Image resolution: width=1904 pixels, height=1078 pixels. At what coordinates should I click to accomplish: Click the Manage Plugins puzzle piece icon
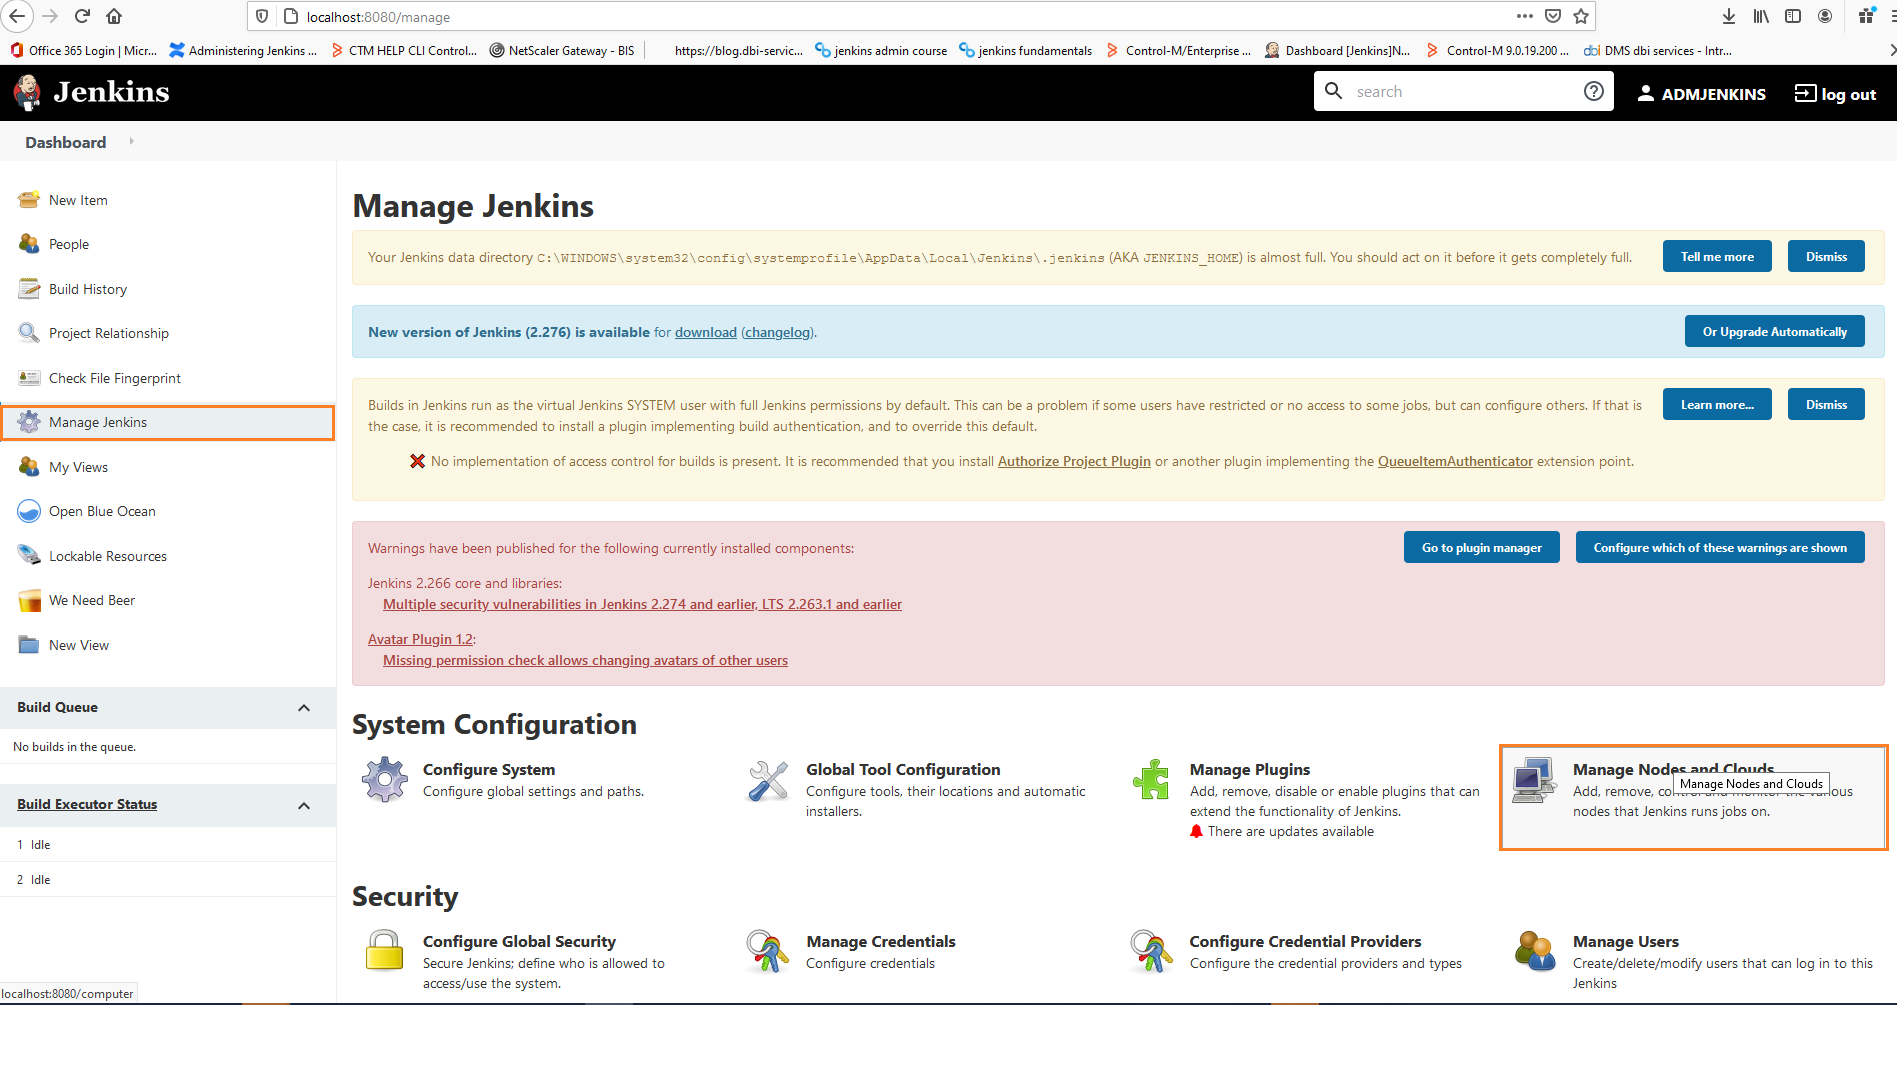1151,780
